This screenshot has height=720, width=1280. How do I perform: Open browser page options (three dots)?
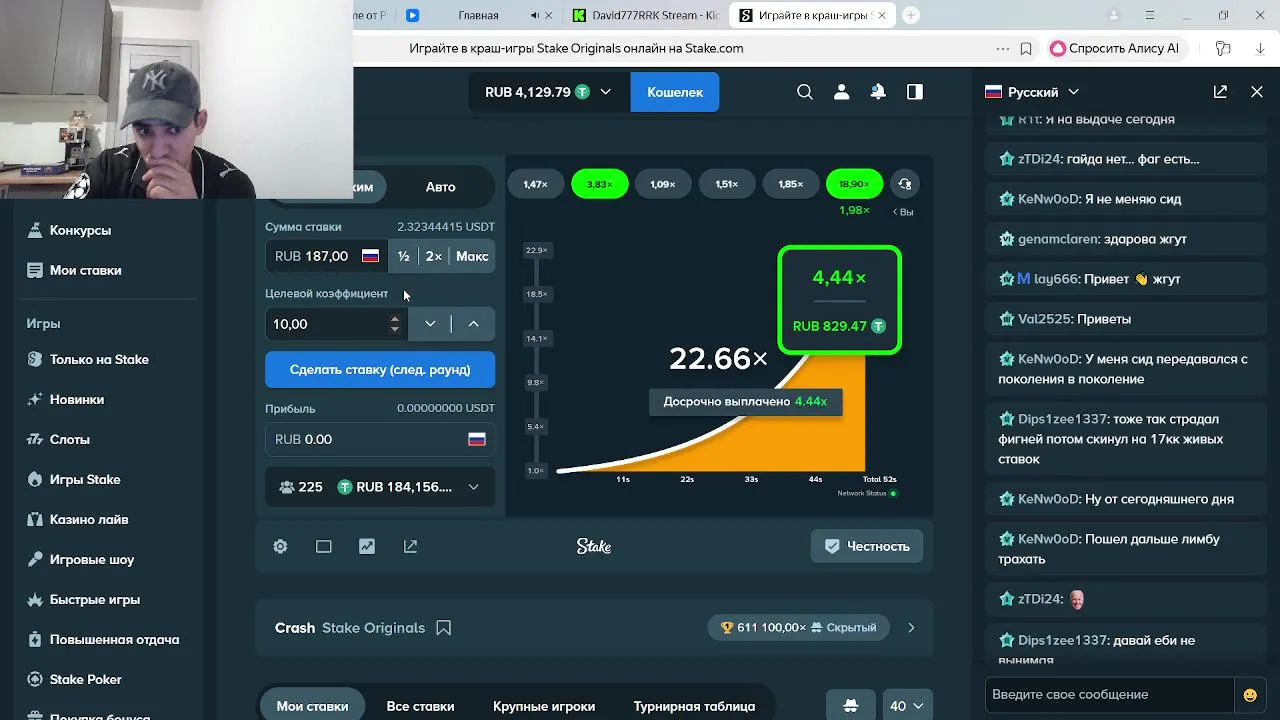(1003, 48)
